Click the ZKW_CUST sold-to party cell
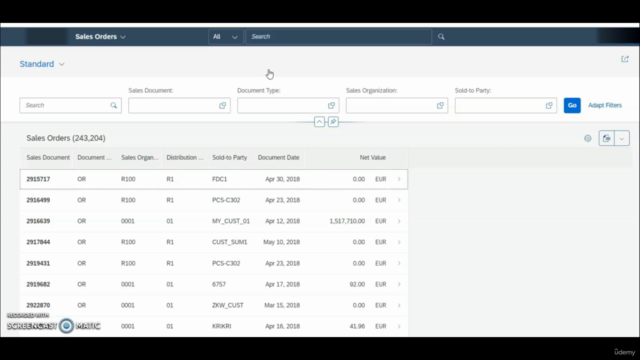 tap(227, 305)
